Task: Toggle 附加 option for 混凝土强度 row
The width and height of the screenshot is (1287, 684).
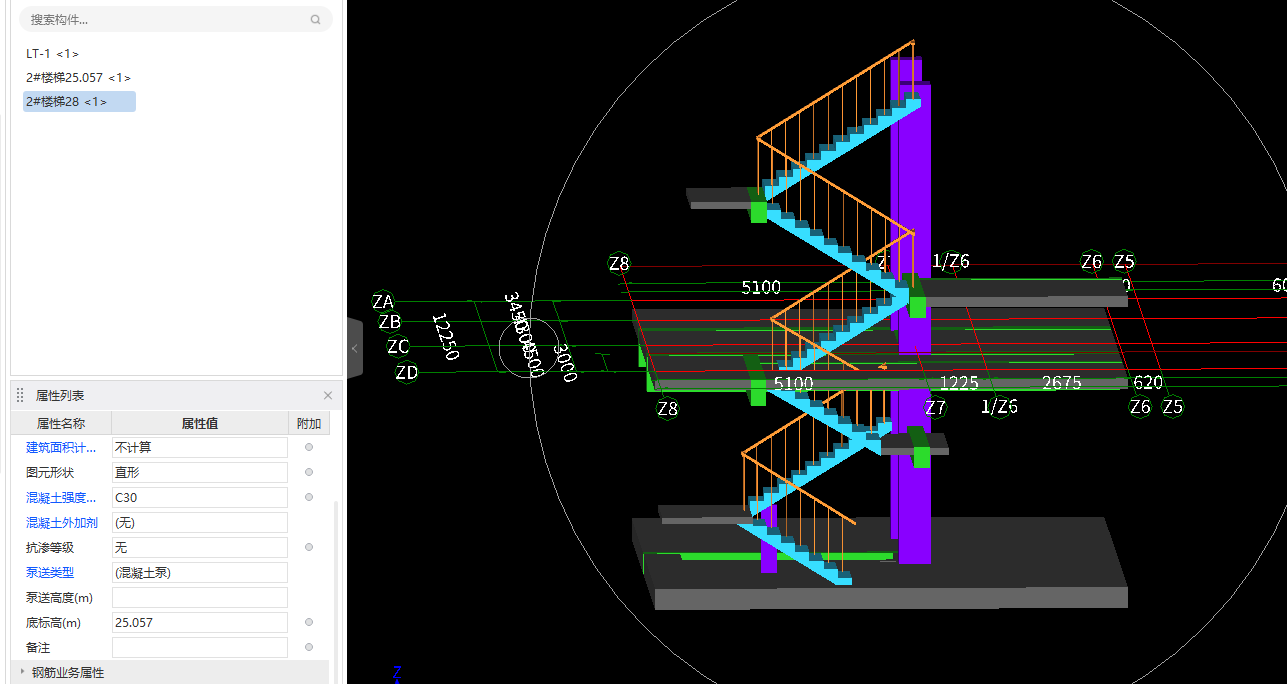Action: pyautogui.click(x=309, y=497)
